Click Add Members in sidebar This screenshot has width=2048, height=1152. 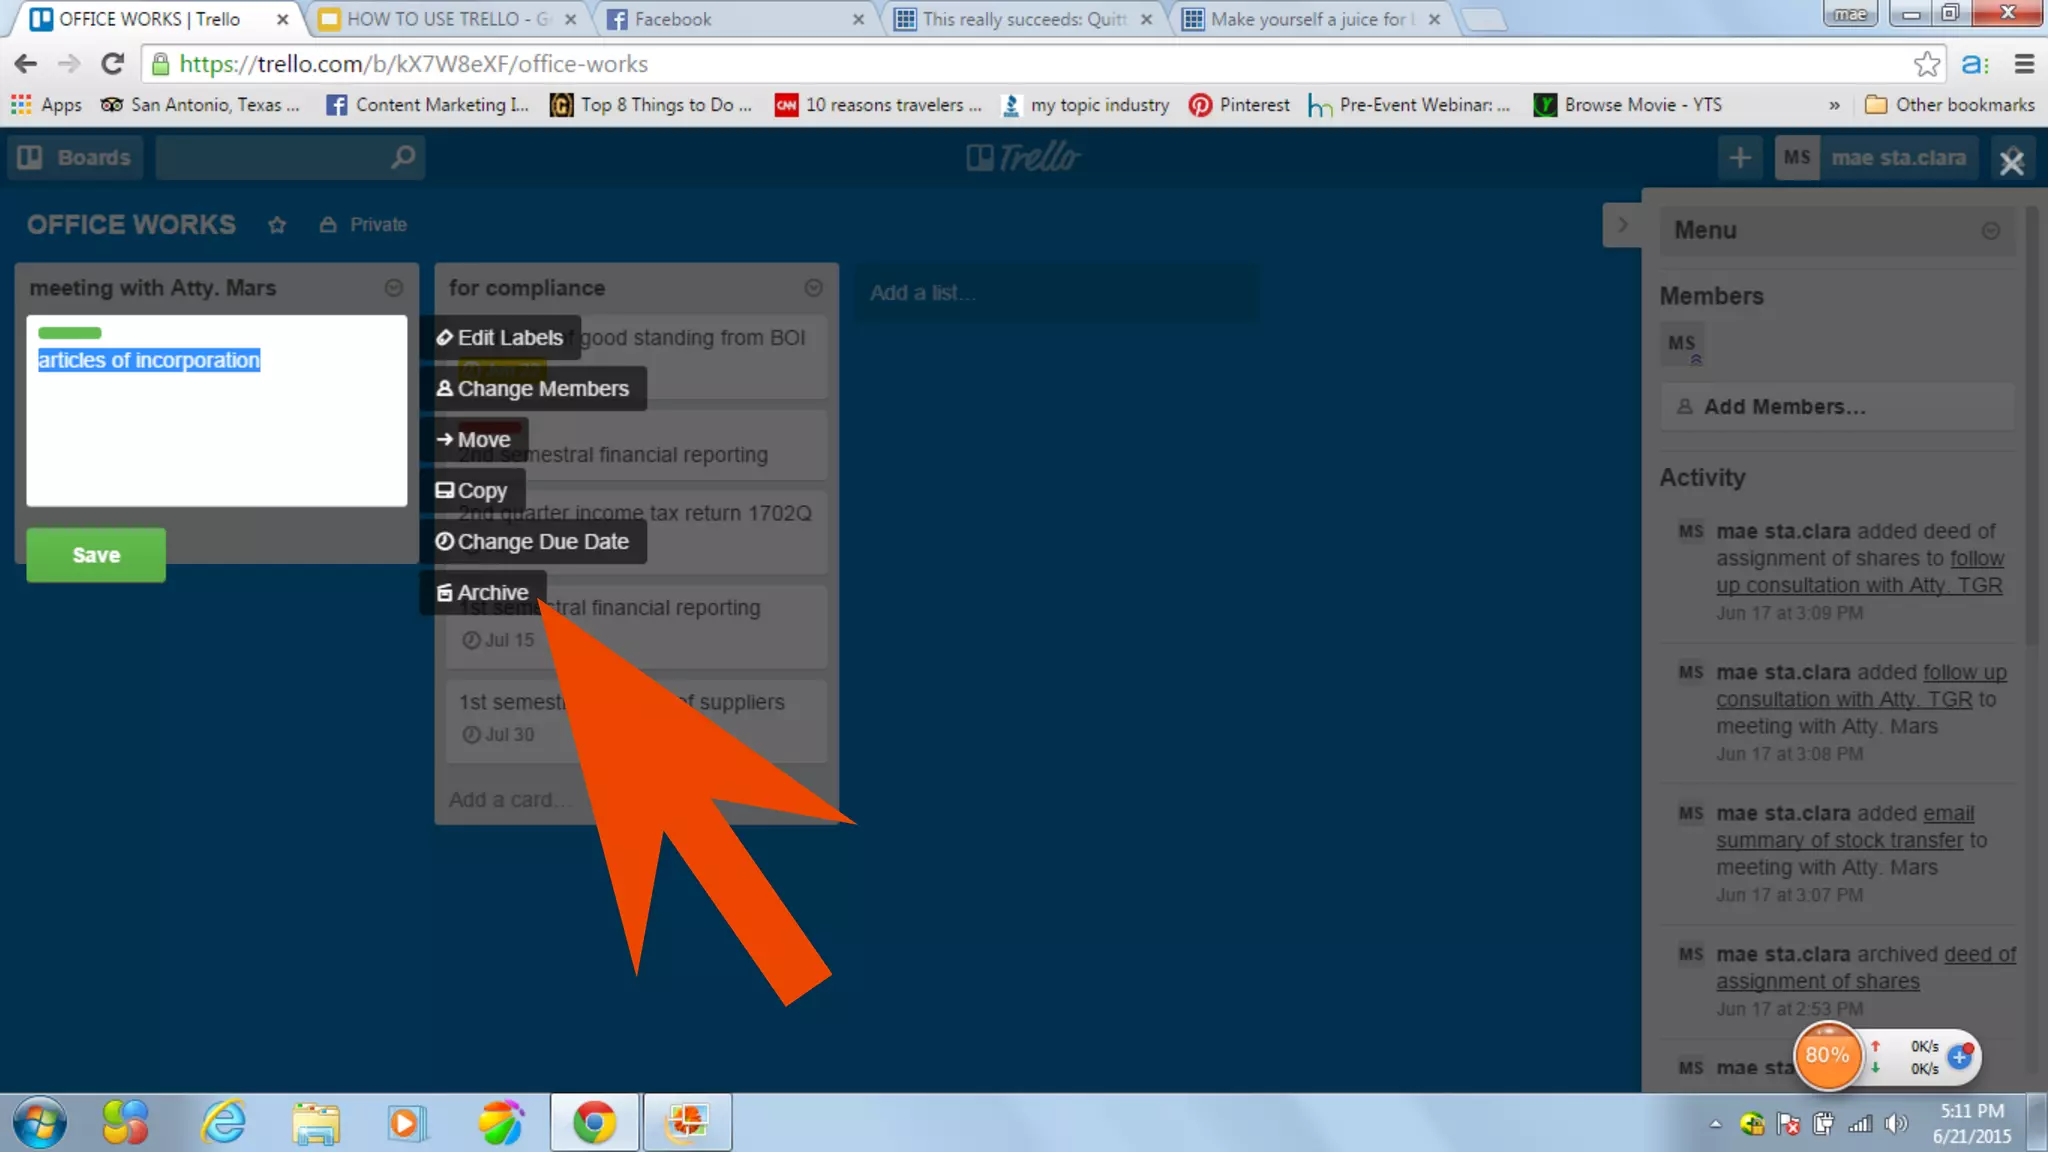(x=1784, y=407)
